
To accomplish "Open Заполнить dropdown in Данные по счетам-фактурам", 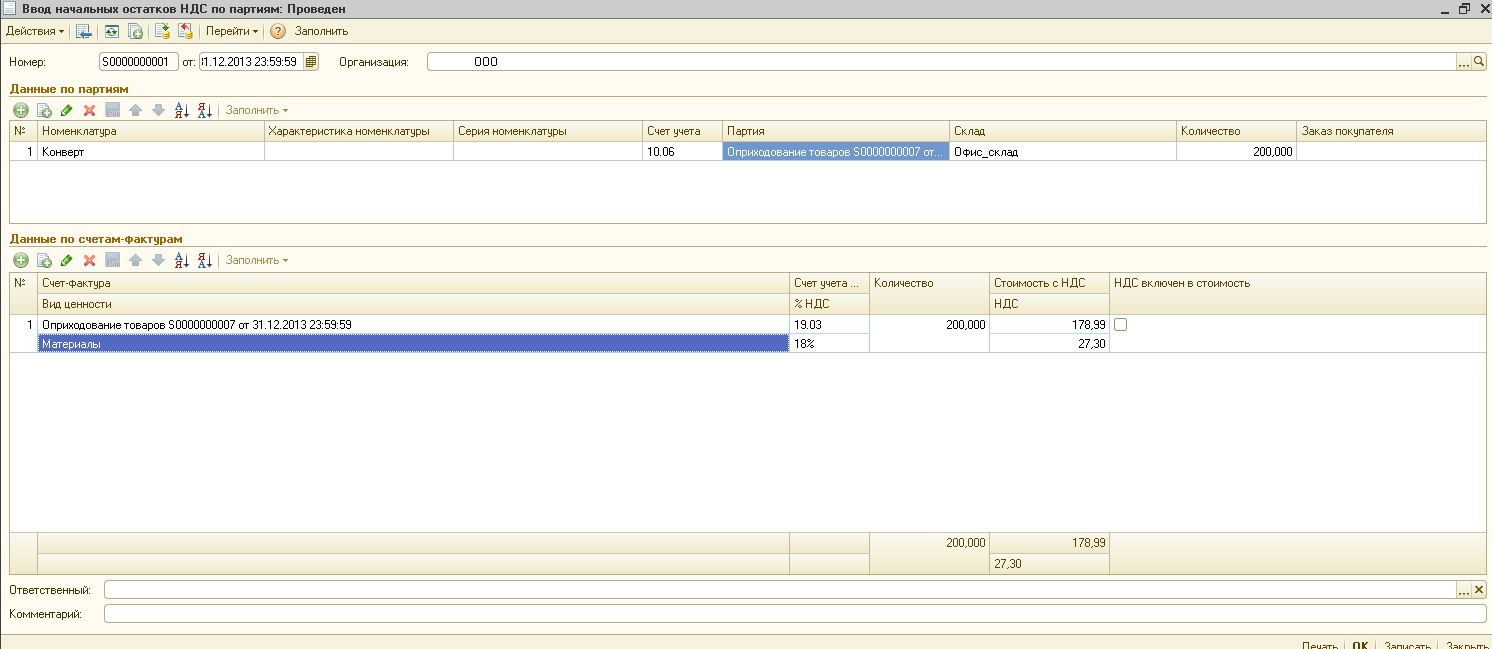I will point(257,260).
